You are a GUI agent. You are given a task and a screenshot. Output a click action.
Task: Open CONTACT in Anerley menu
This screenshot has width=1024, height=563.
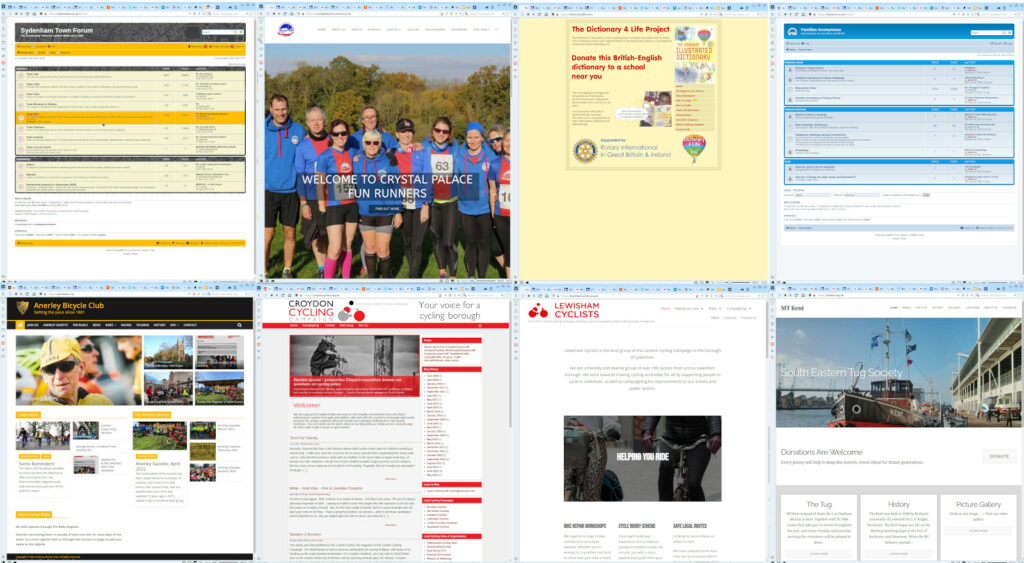190,325
